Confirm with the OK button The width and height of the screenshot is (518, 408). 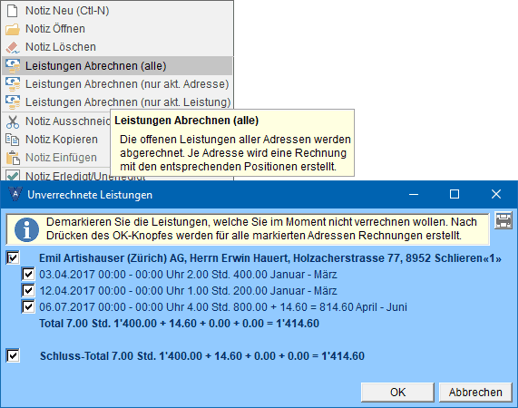398,392
